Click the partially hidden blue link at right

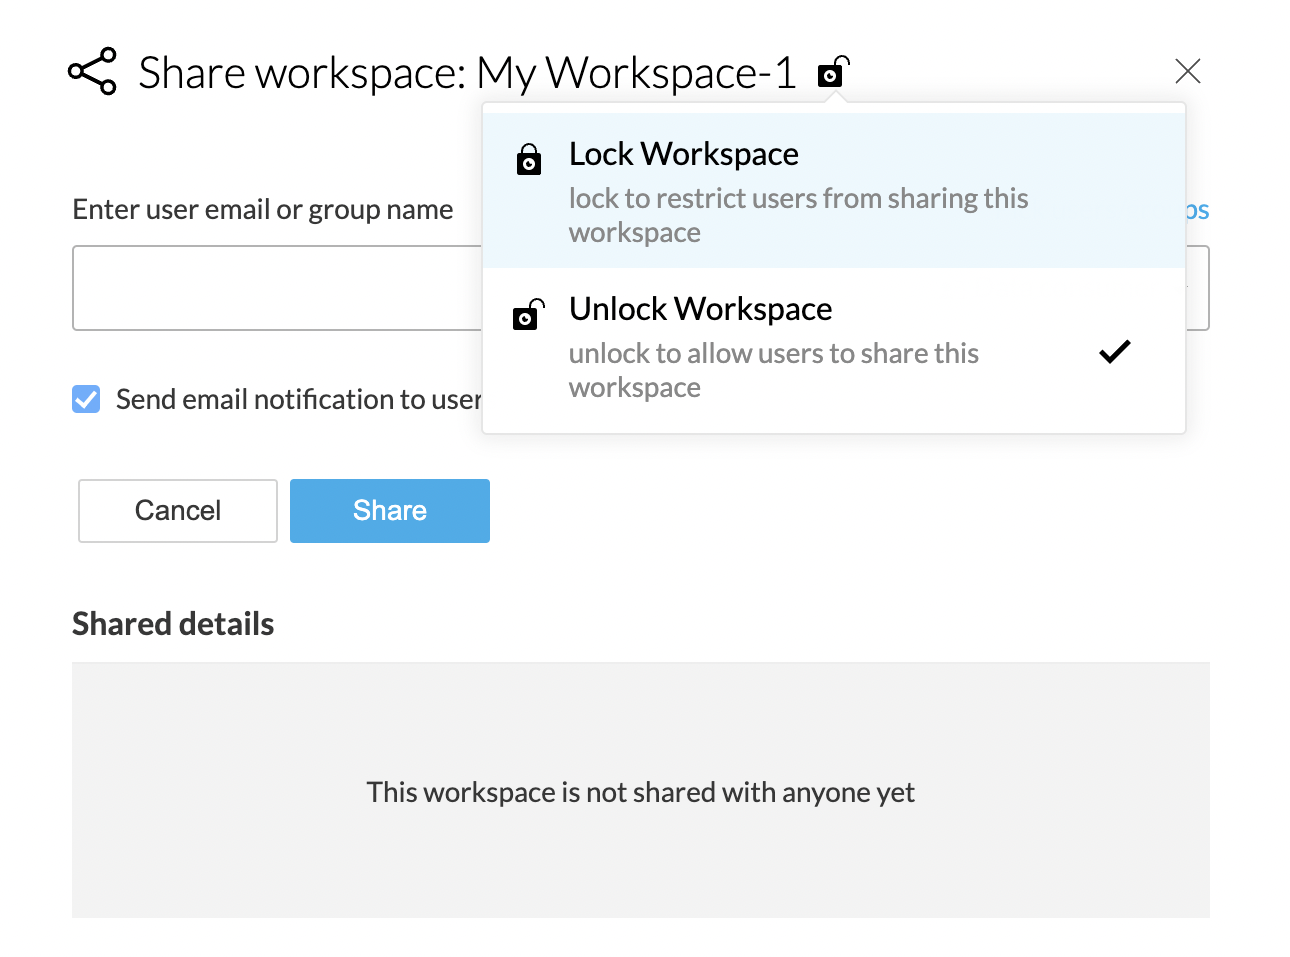coord(1197,211)
